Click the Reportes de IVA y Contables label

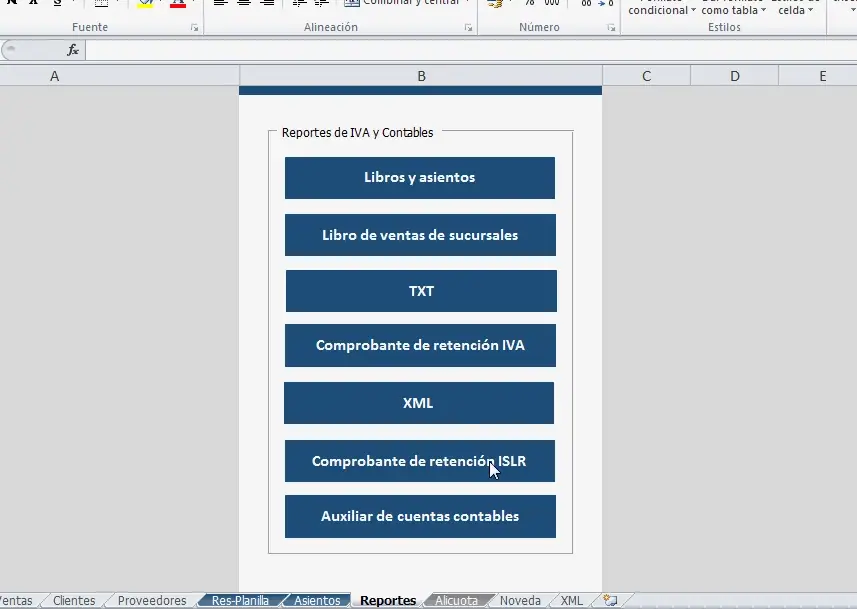click(x=357, y=132)
